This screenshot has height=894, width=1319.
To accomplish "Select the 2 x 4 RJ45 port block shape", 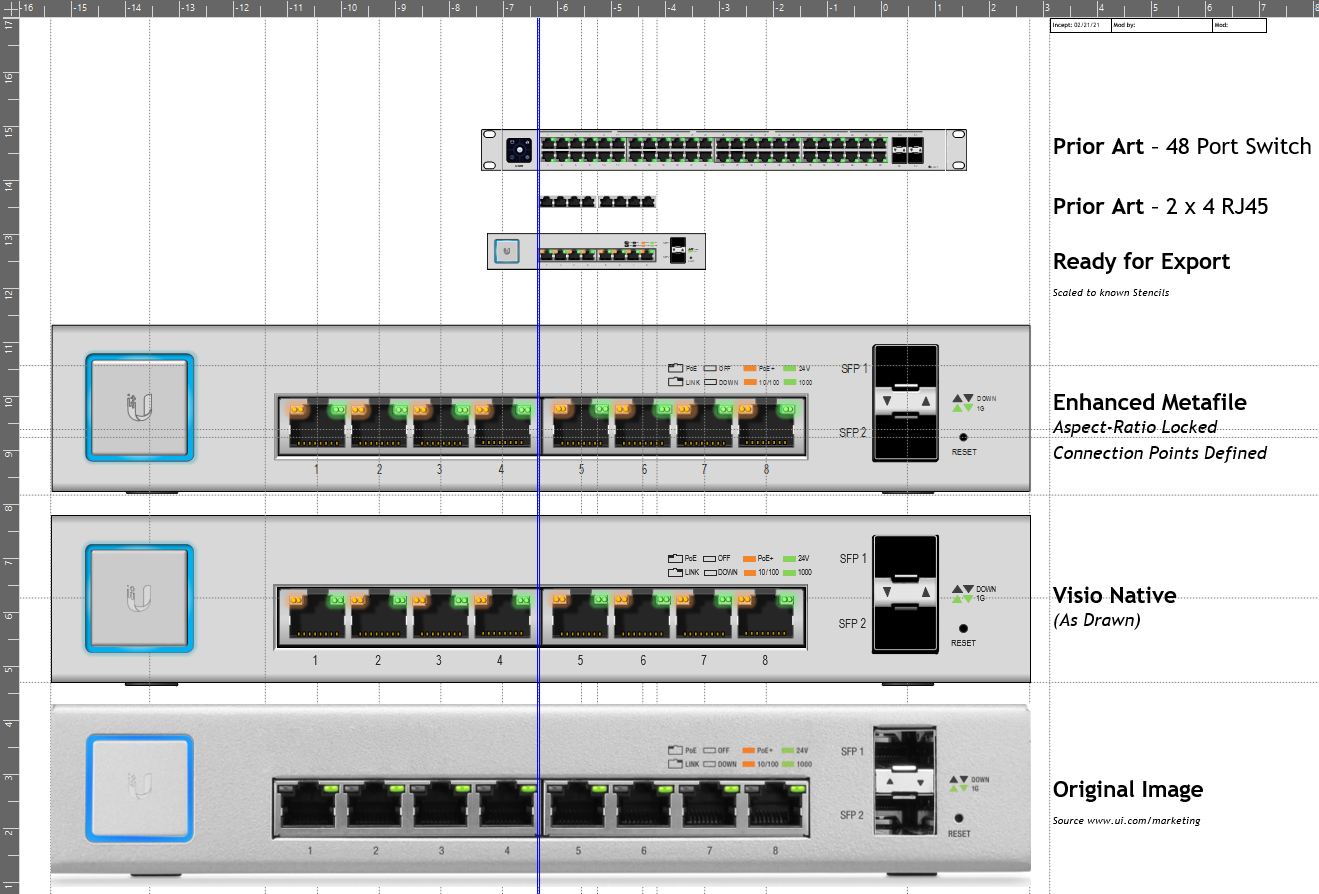I will click(597, 202).
